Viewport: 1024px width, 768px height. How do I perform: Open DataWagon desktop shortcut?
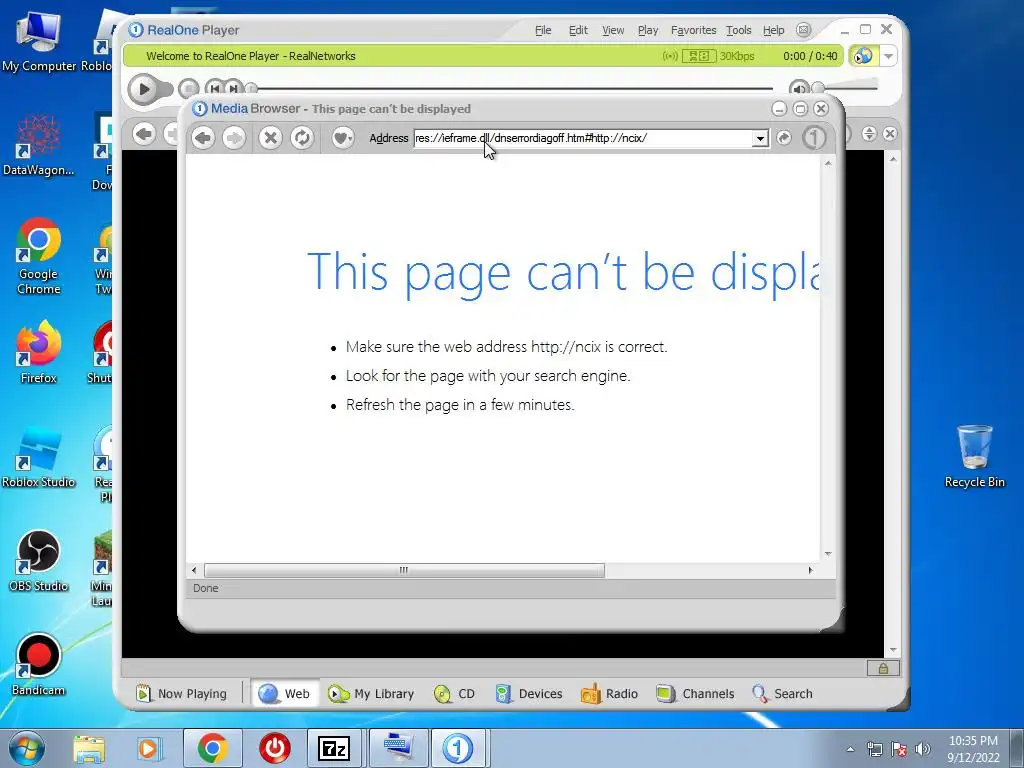pos(38,145)
